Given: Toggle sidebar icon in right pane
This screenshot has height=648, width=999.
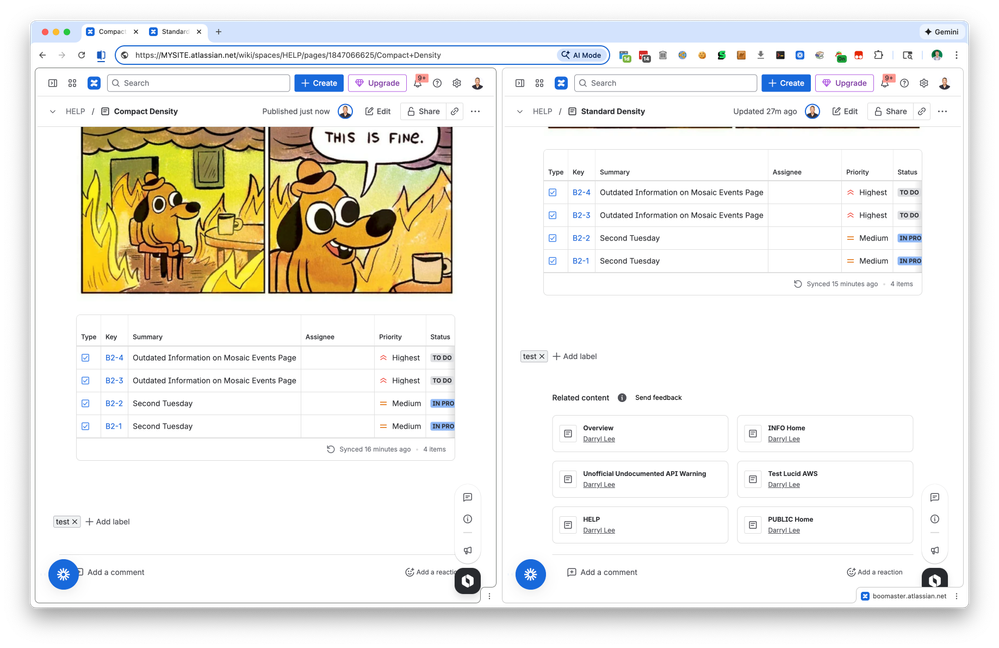Looking at the screenshot, I should [520, 83].
